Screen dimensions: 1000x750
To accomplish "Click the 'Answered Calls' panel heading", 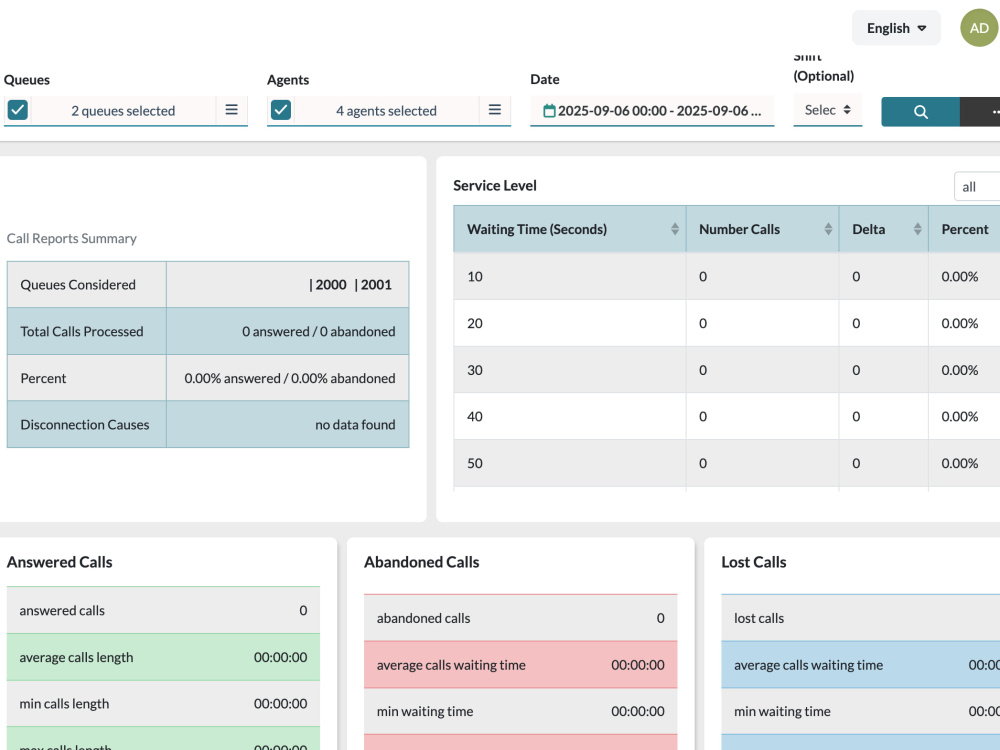I will pos(59,562).
